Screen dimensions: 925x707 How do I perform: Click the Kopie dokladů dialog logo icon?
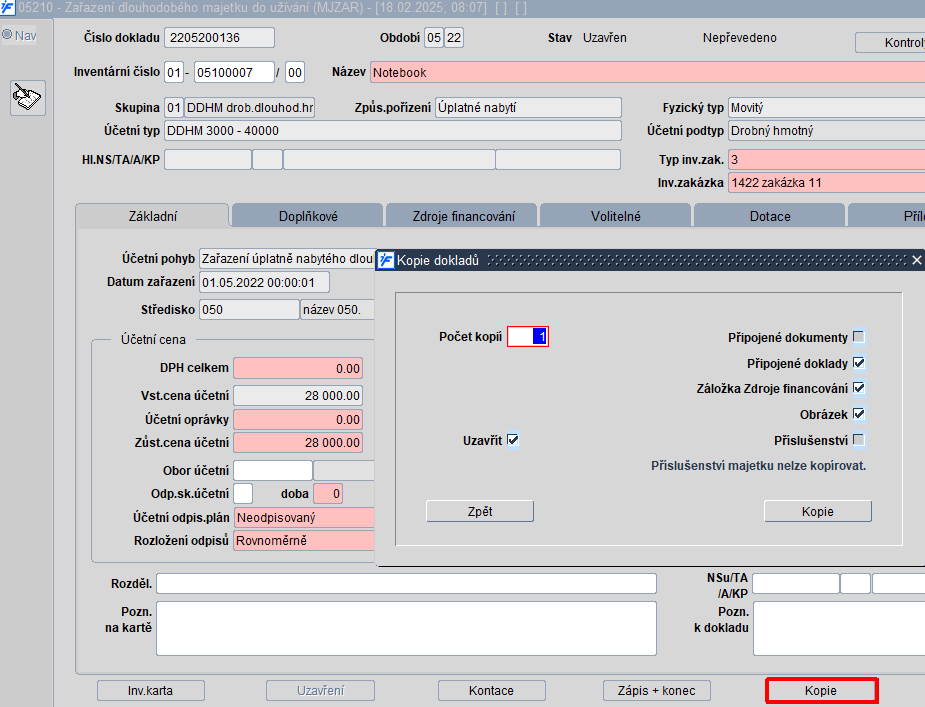click(386, 260)
